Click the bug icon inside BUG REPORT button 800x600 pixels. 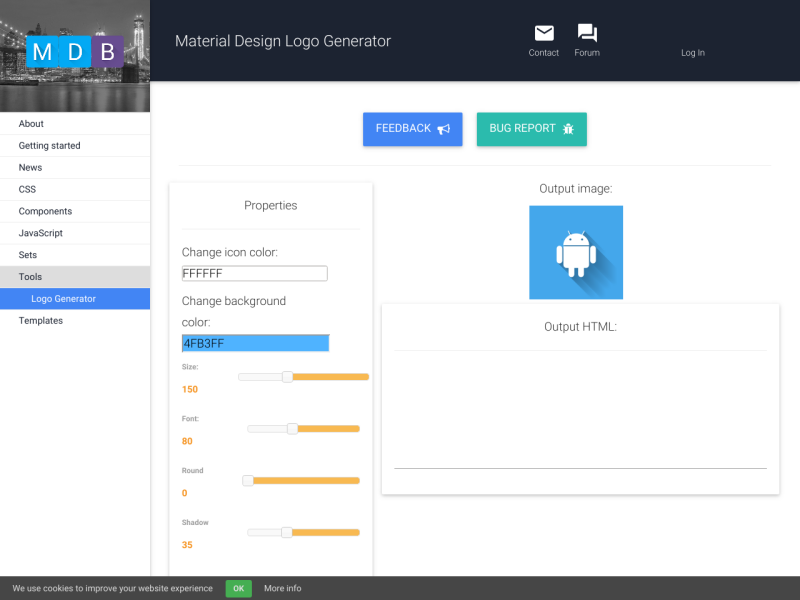(567, 129)
